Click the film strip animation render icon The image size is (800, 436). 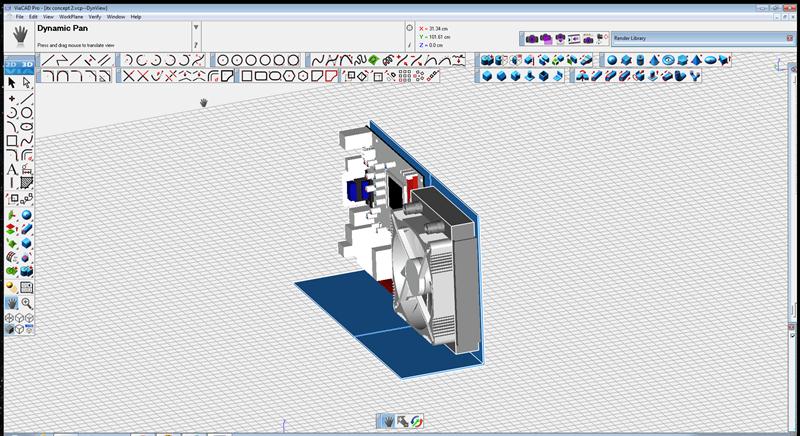[574, 39]
